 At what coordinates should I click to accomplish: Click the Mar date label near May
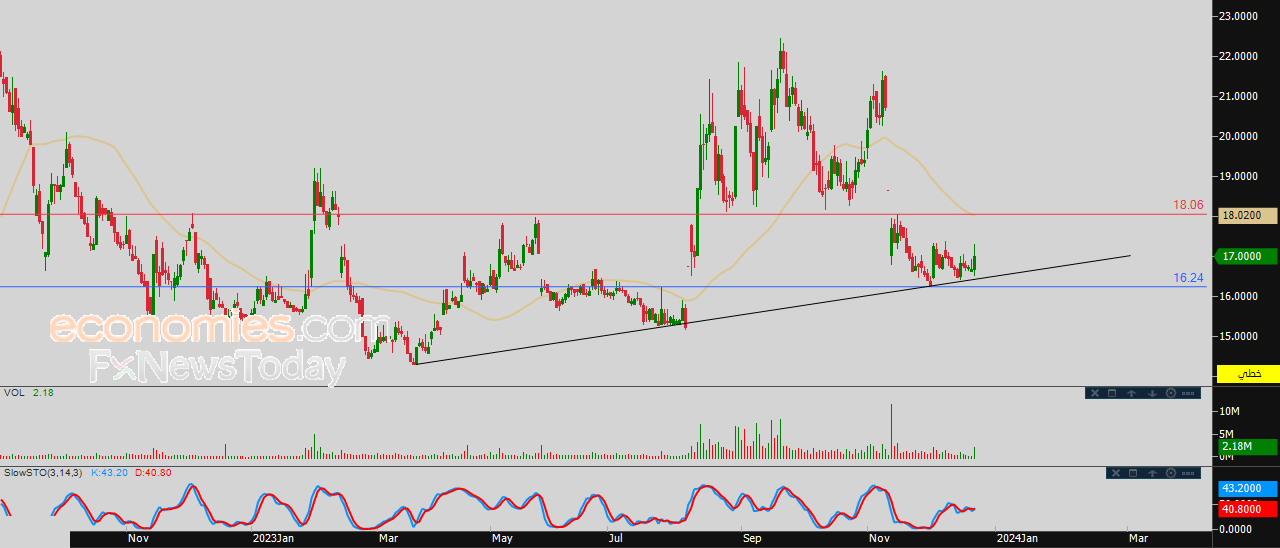click(388, 538)
